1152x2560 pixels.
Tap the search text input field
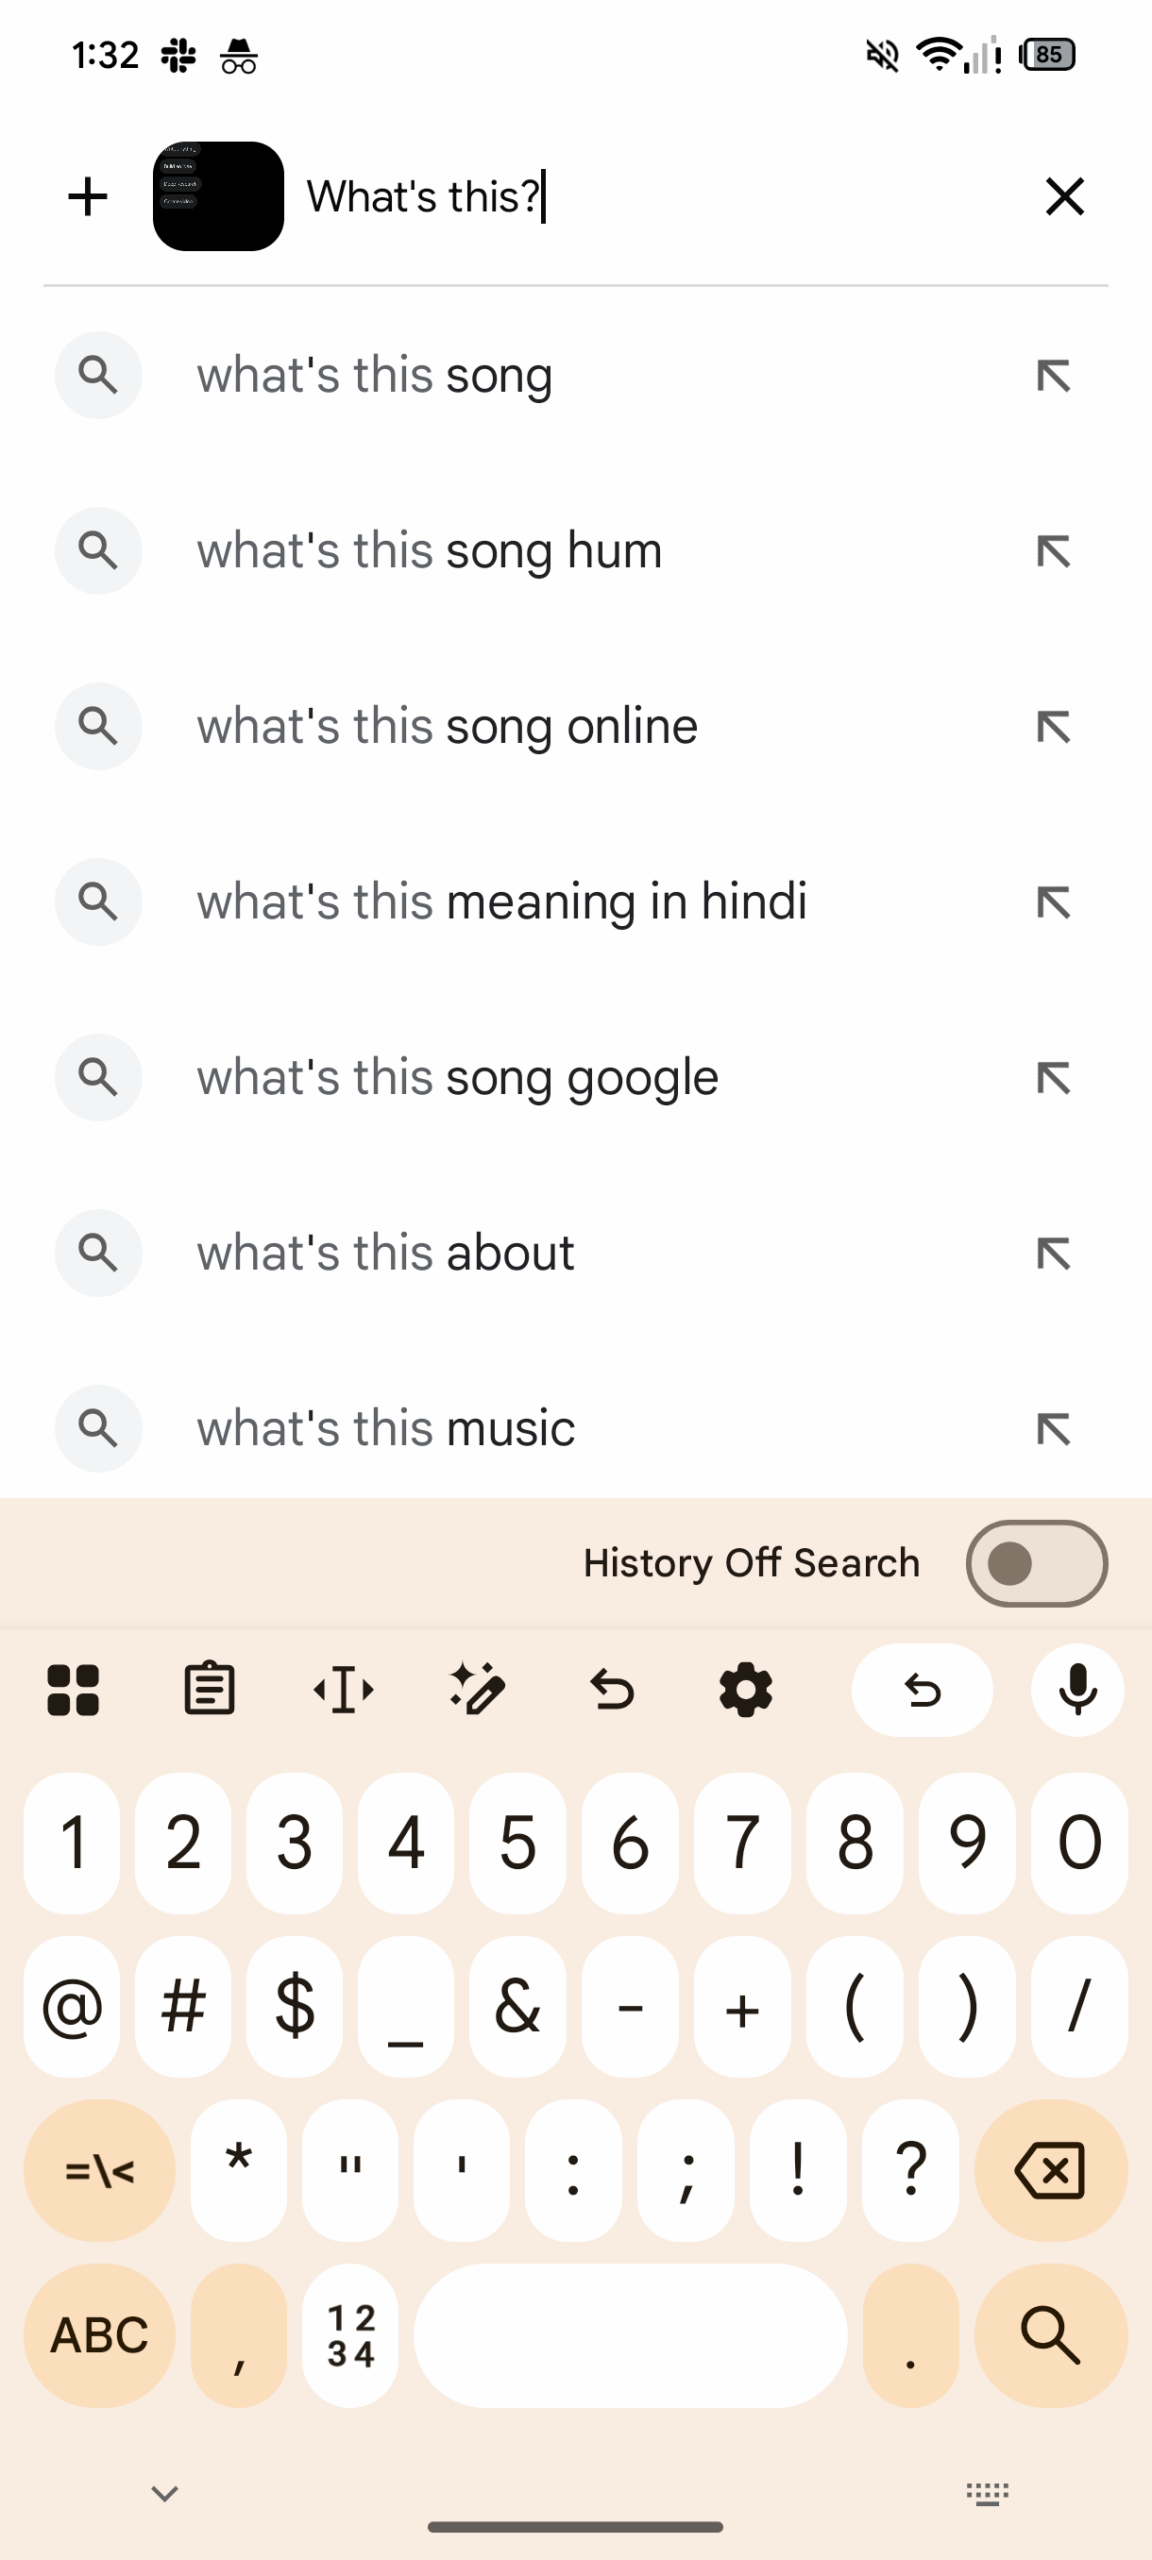pos(660,196)
